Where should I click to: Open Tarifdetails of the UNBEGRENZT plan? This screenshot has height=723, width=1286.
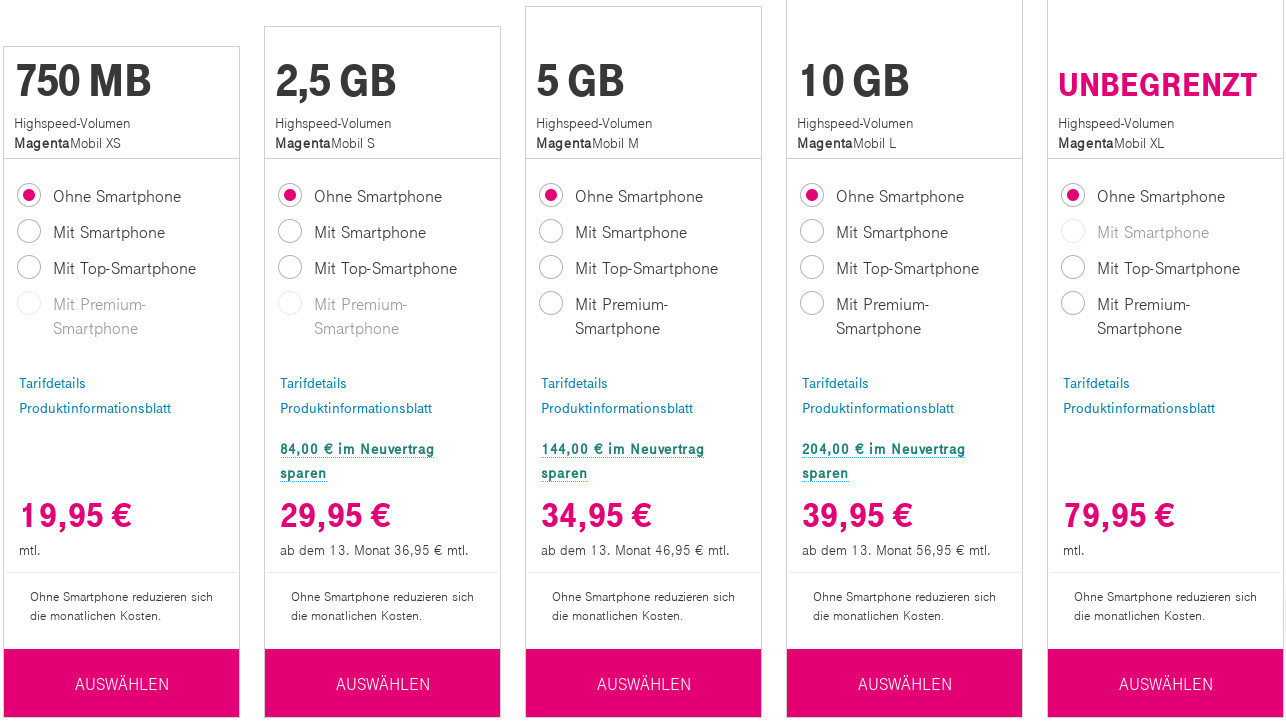coord(1096,382)
